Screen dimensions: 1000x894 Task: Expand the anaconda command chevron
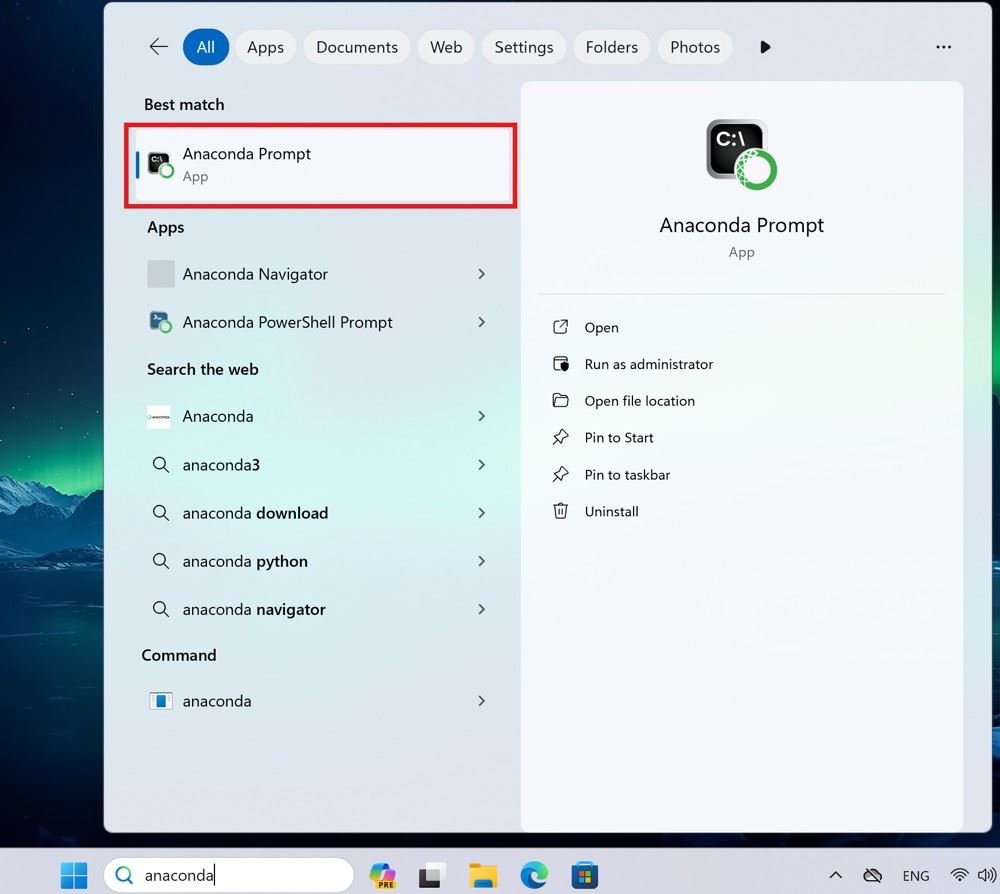[x=482, y=701]
